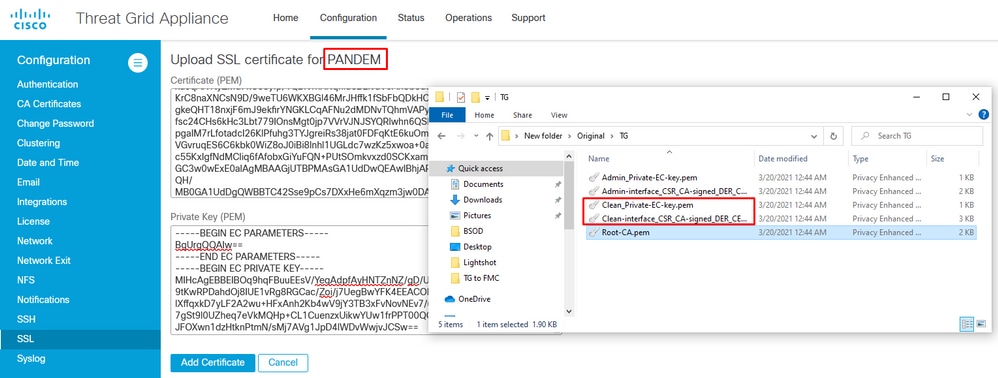Open Explorer File menu
Image resolution: width=998 pixels, height=378 pixels.
447,115
